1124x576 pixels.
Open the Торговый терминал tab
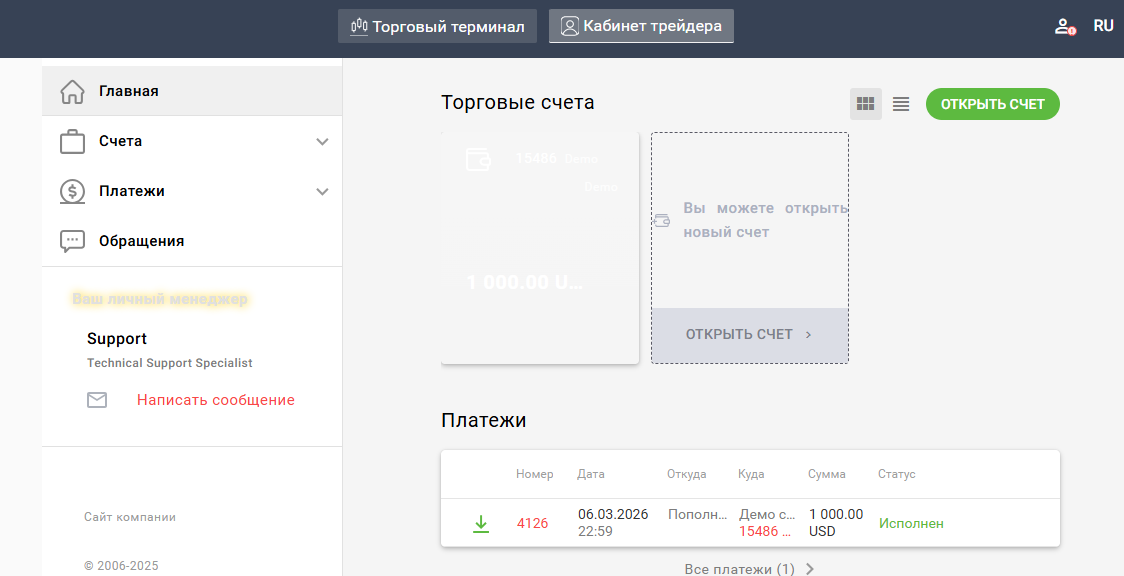[x=437, y=27]
